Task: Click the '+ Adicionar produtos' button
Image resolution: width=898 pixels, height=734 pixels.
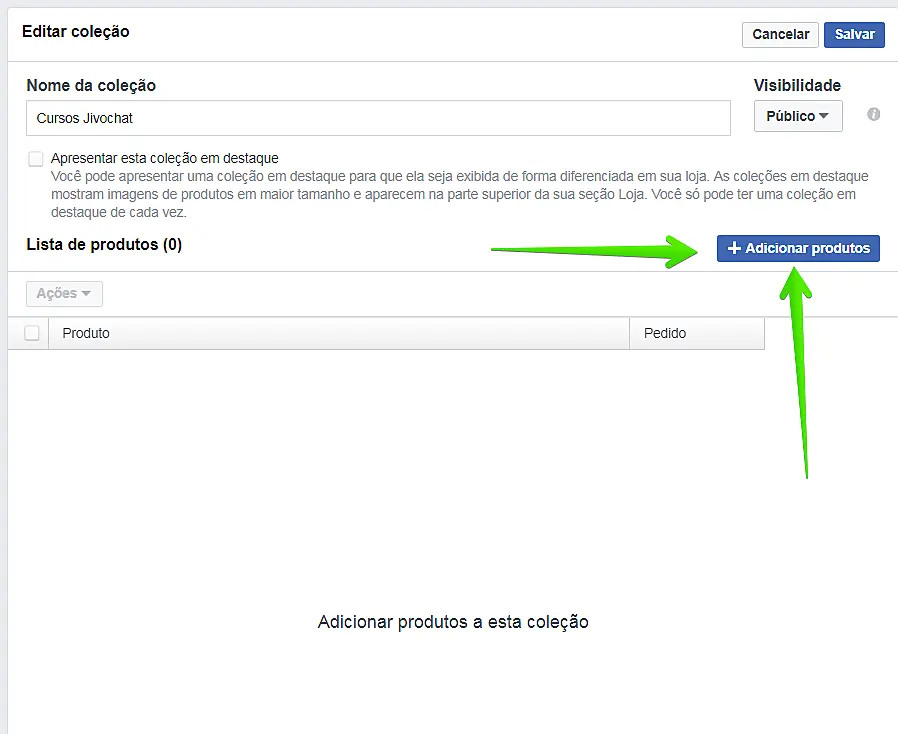Action: coord(797,248)
